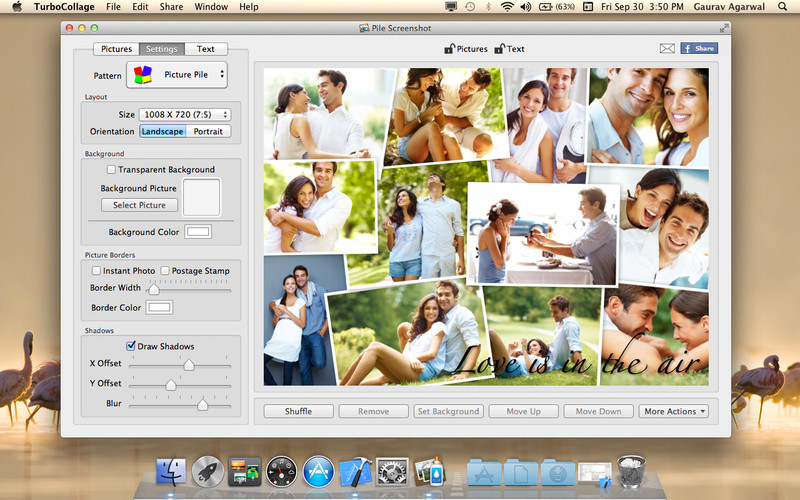
Task: Select Portrait orientation
Action: [208, 131]
